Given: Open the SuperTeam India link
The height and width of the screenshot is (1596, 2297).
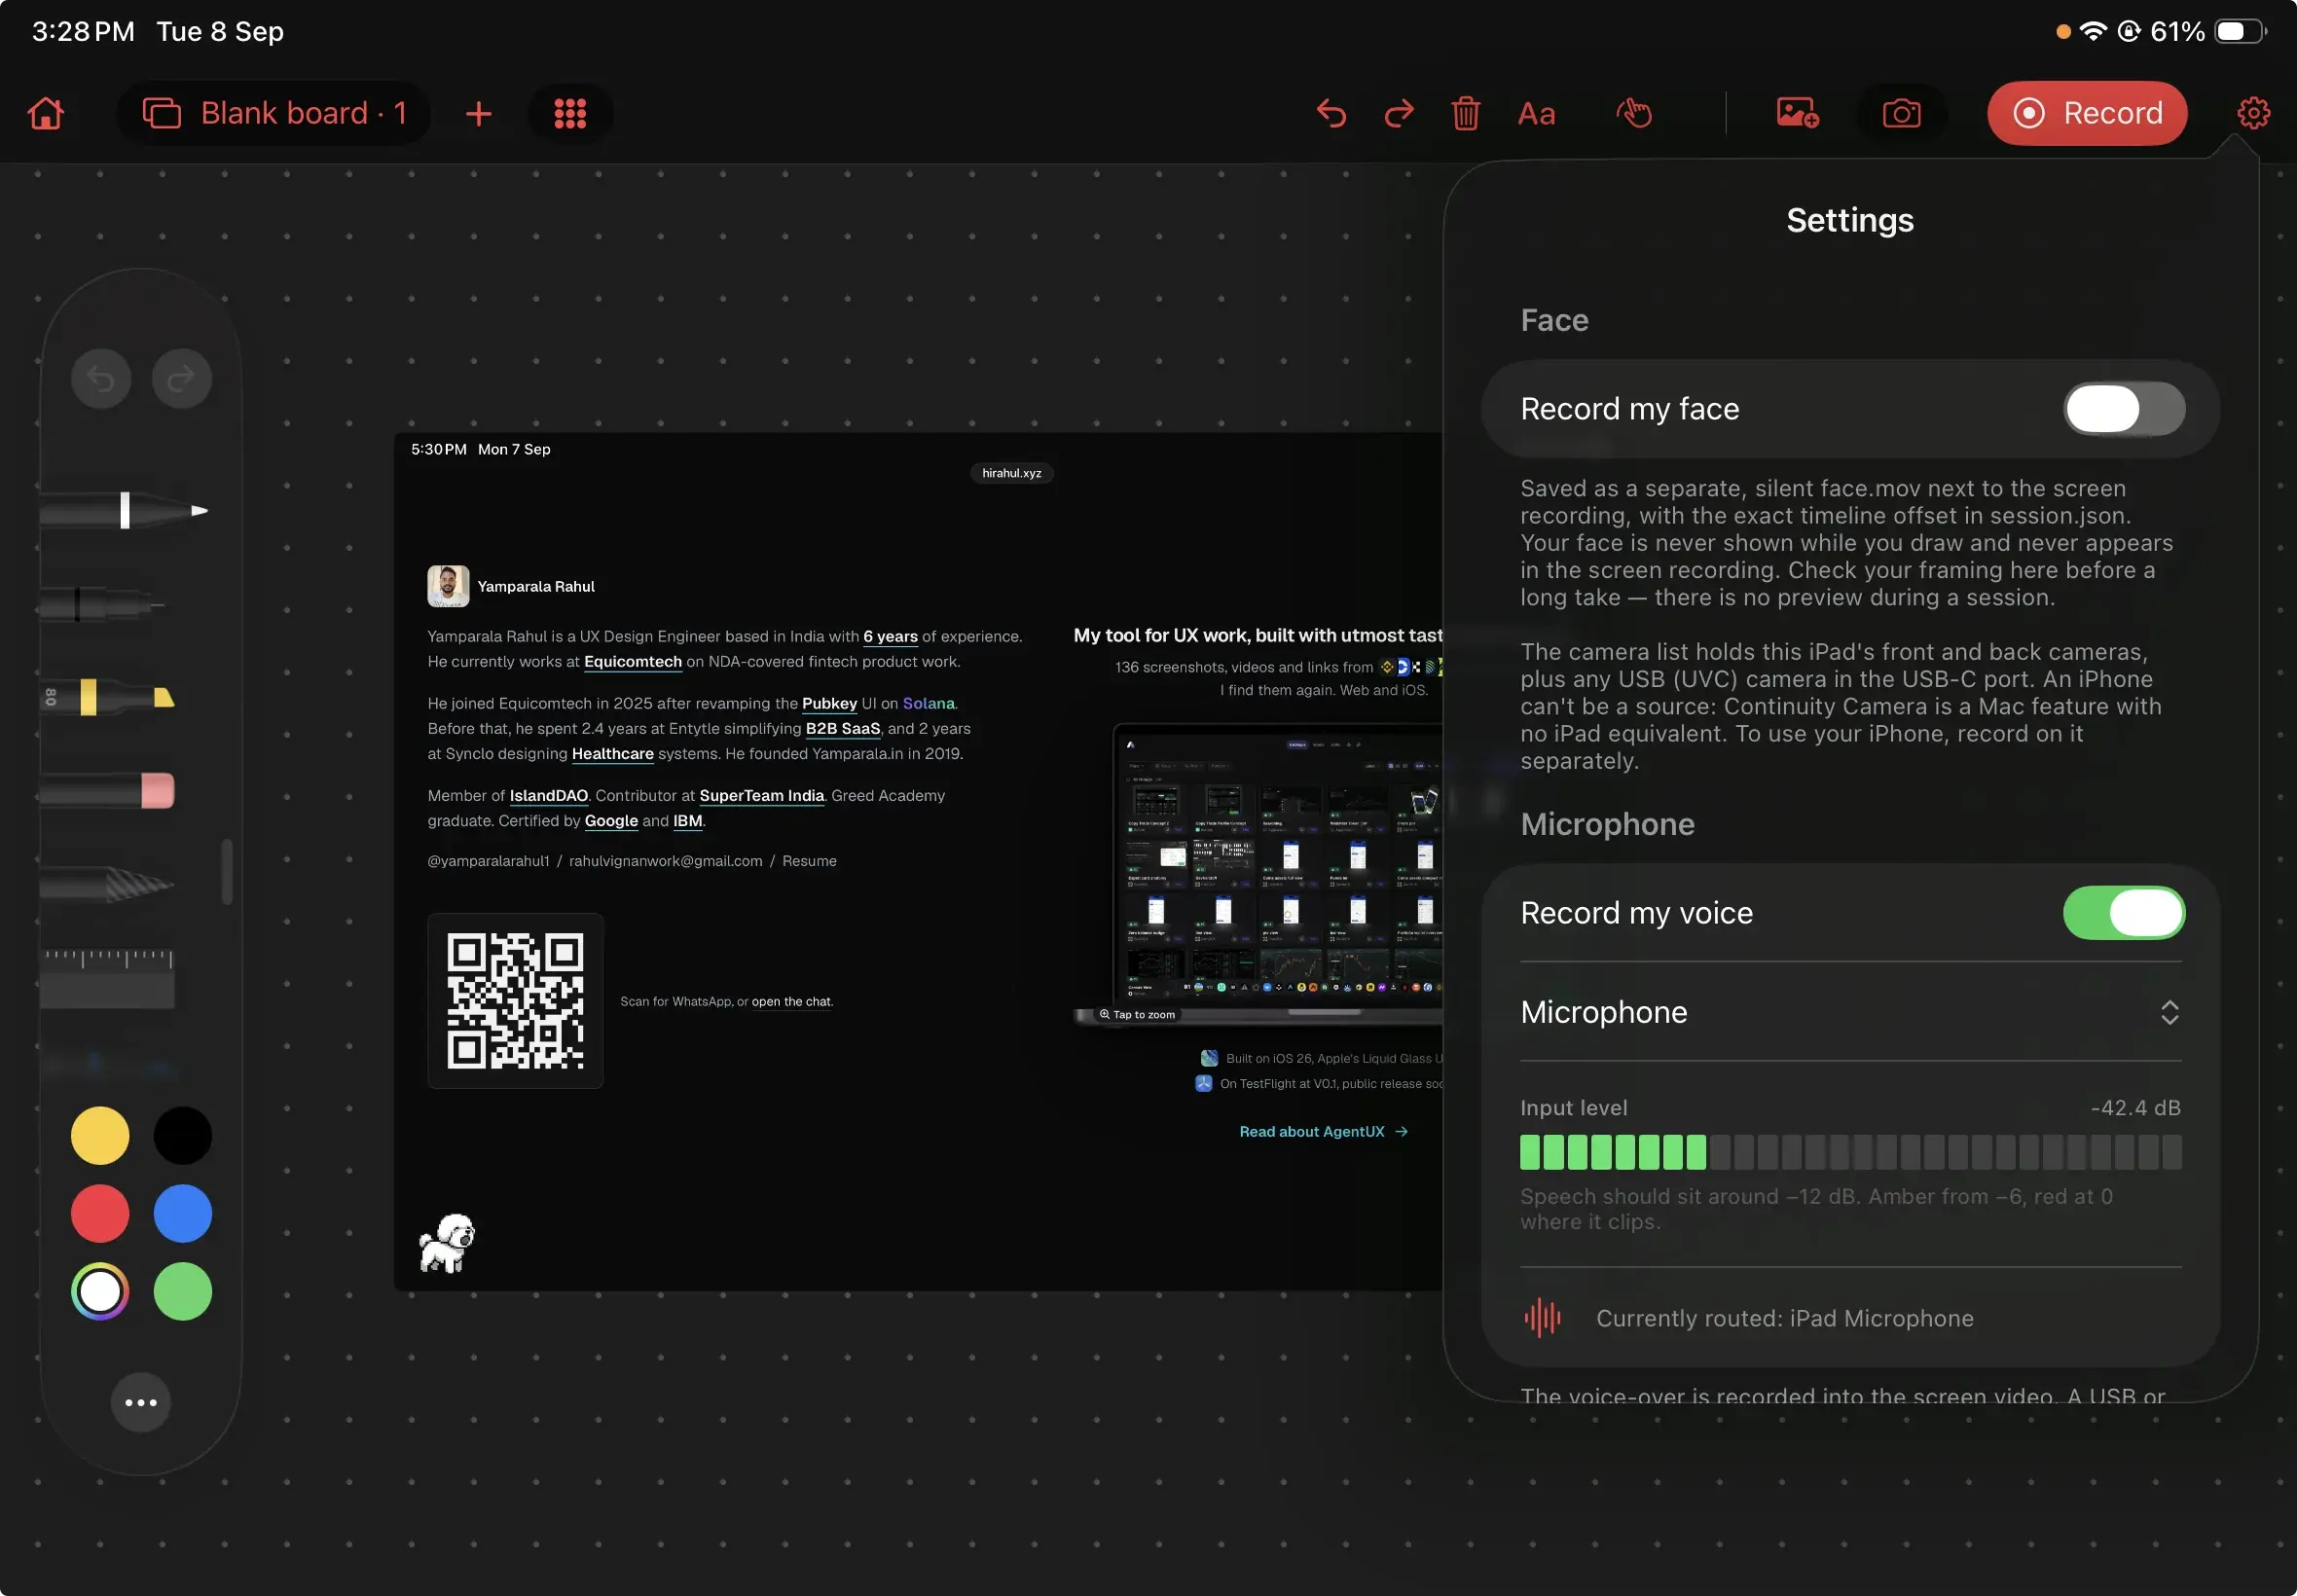Looking at the screenshot, I should click(762, 796).
